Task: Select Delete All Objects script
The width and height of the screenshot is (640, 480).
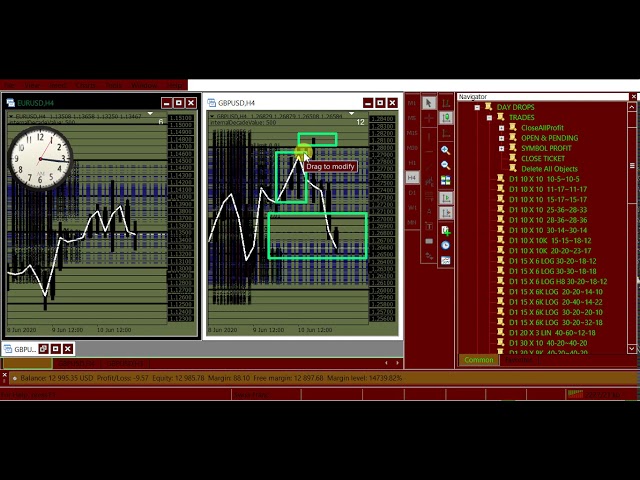Action: (549, 169)
